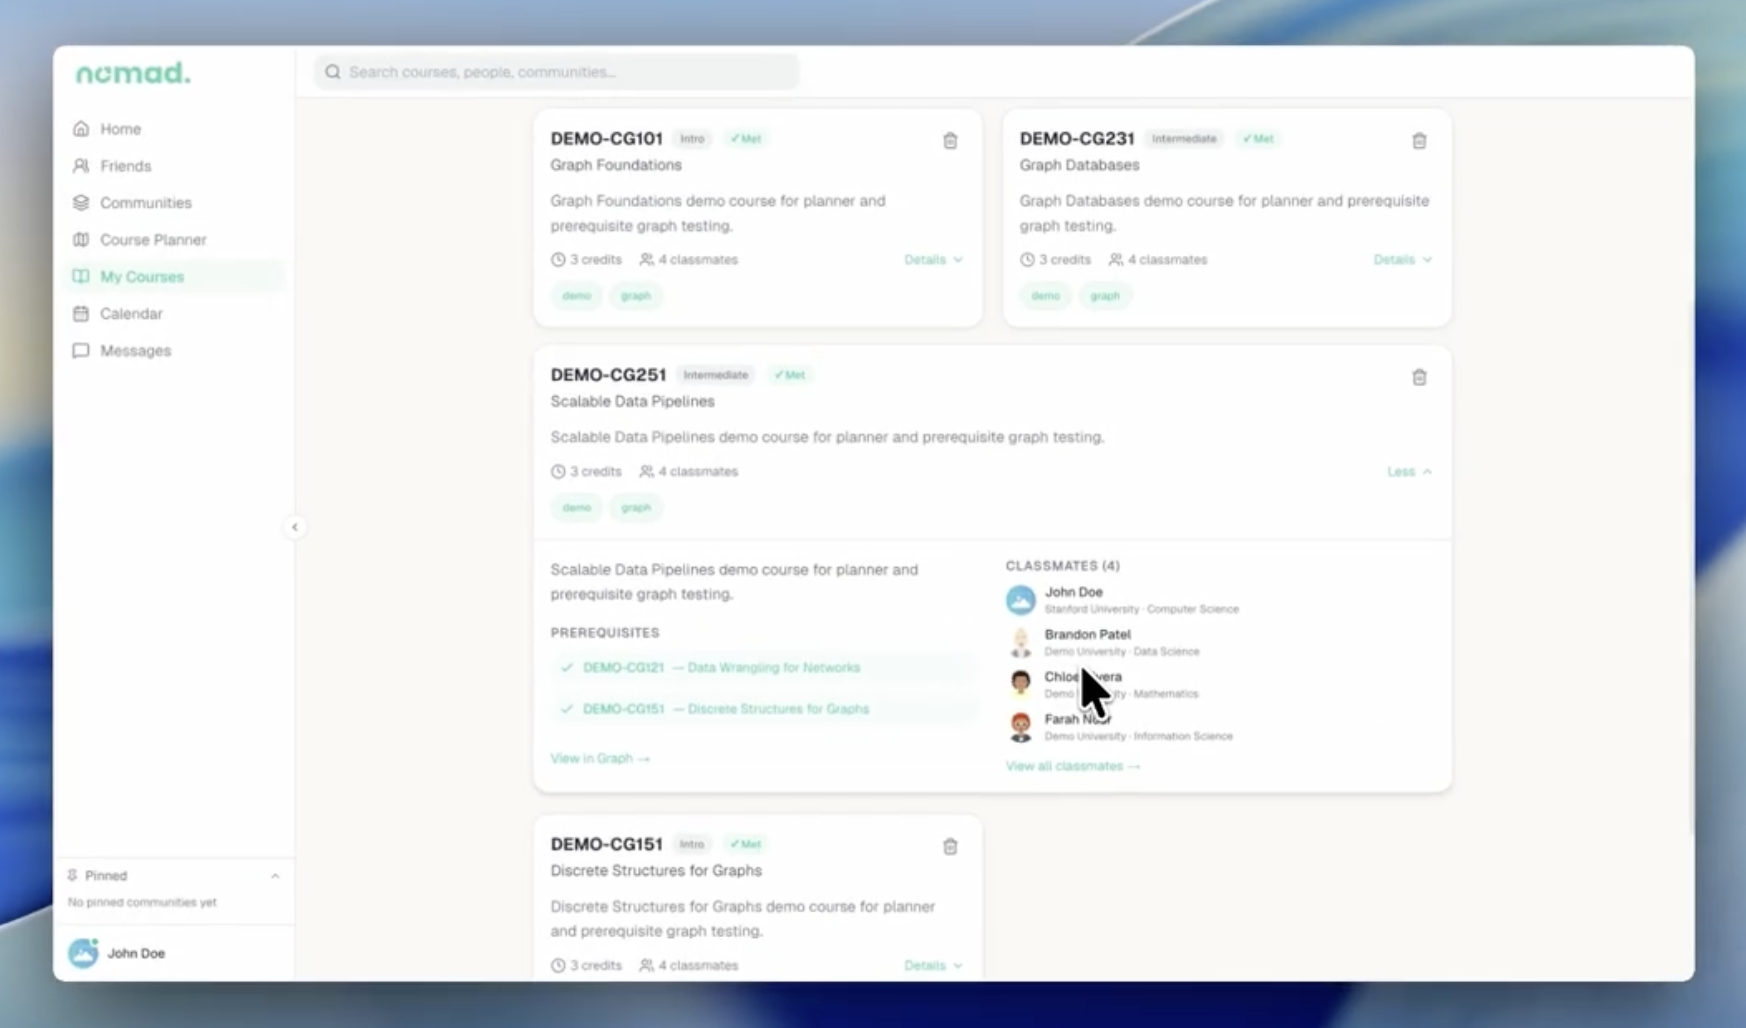
Task: Open the Calendar page
Action: (x=173, y=314)
